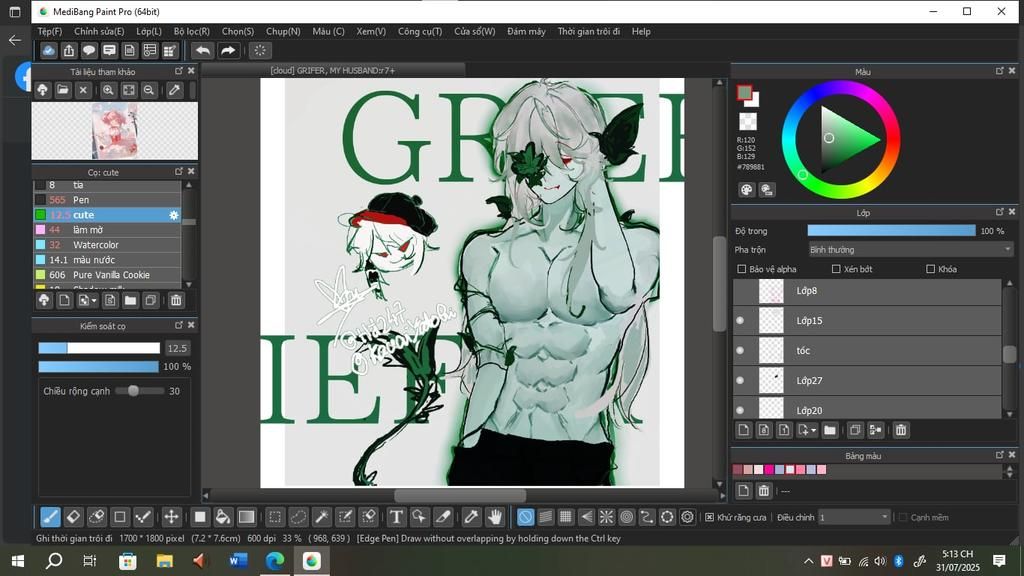
Task: Select the Watercolor brush in brush list
Action: (x=95, y=245)
